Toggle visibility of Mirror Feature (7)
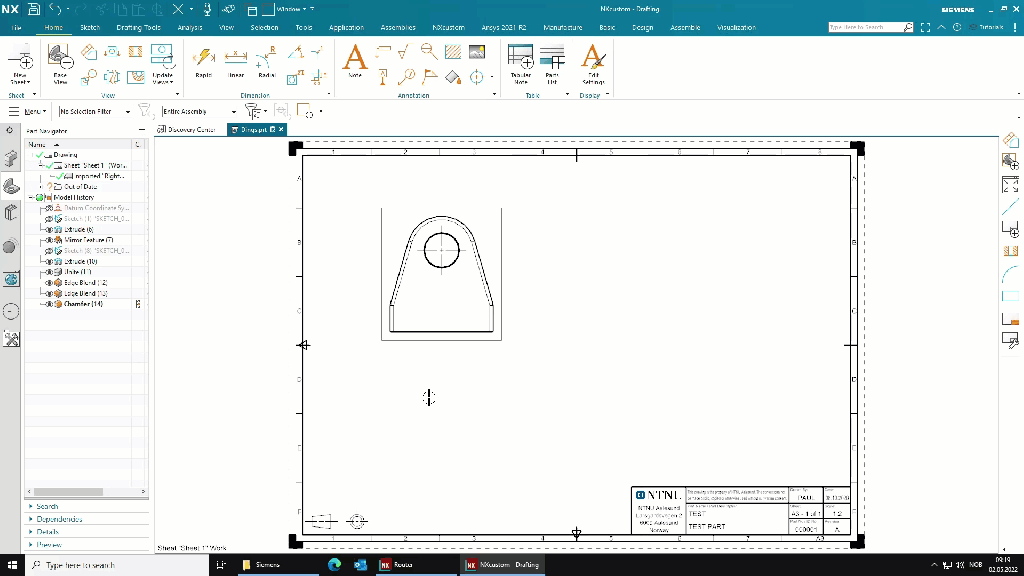 [48, 240]
